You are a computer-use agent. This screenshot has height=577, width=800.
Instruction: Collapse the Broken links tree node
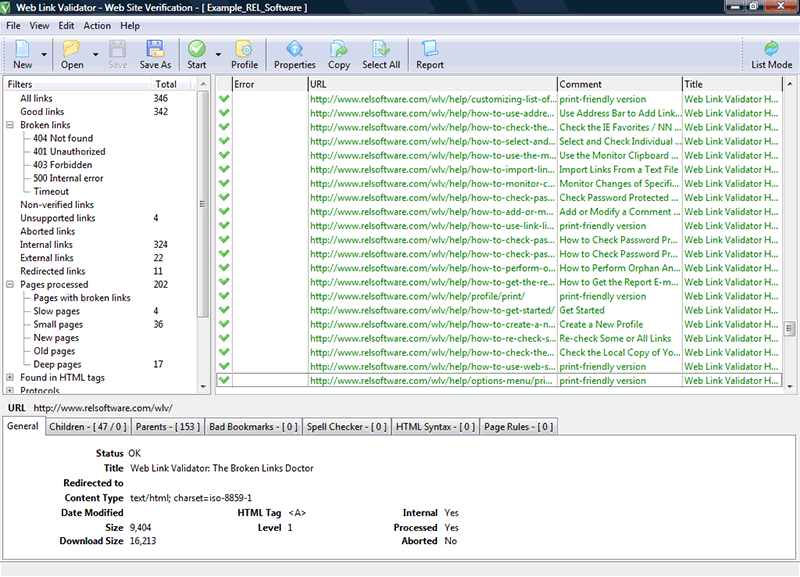tap(10, 125)
